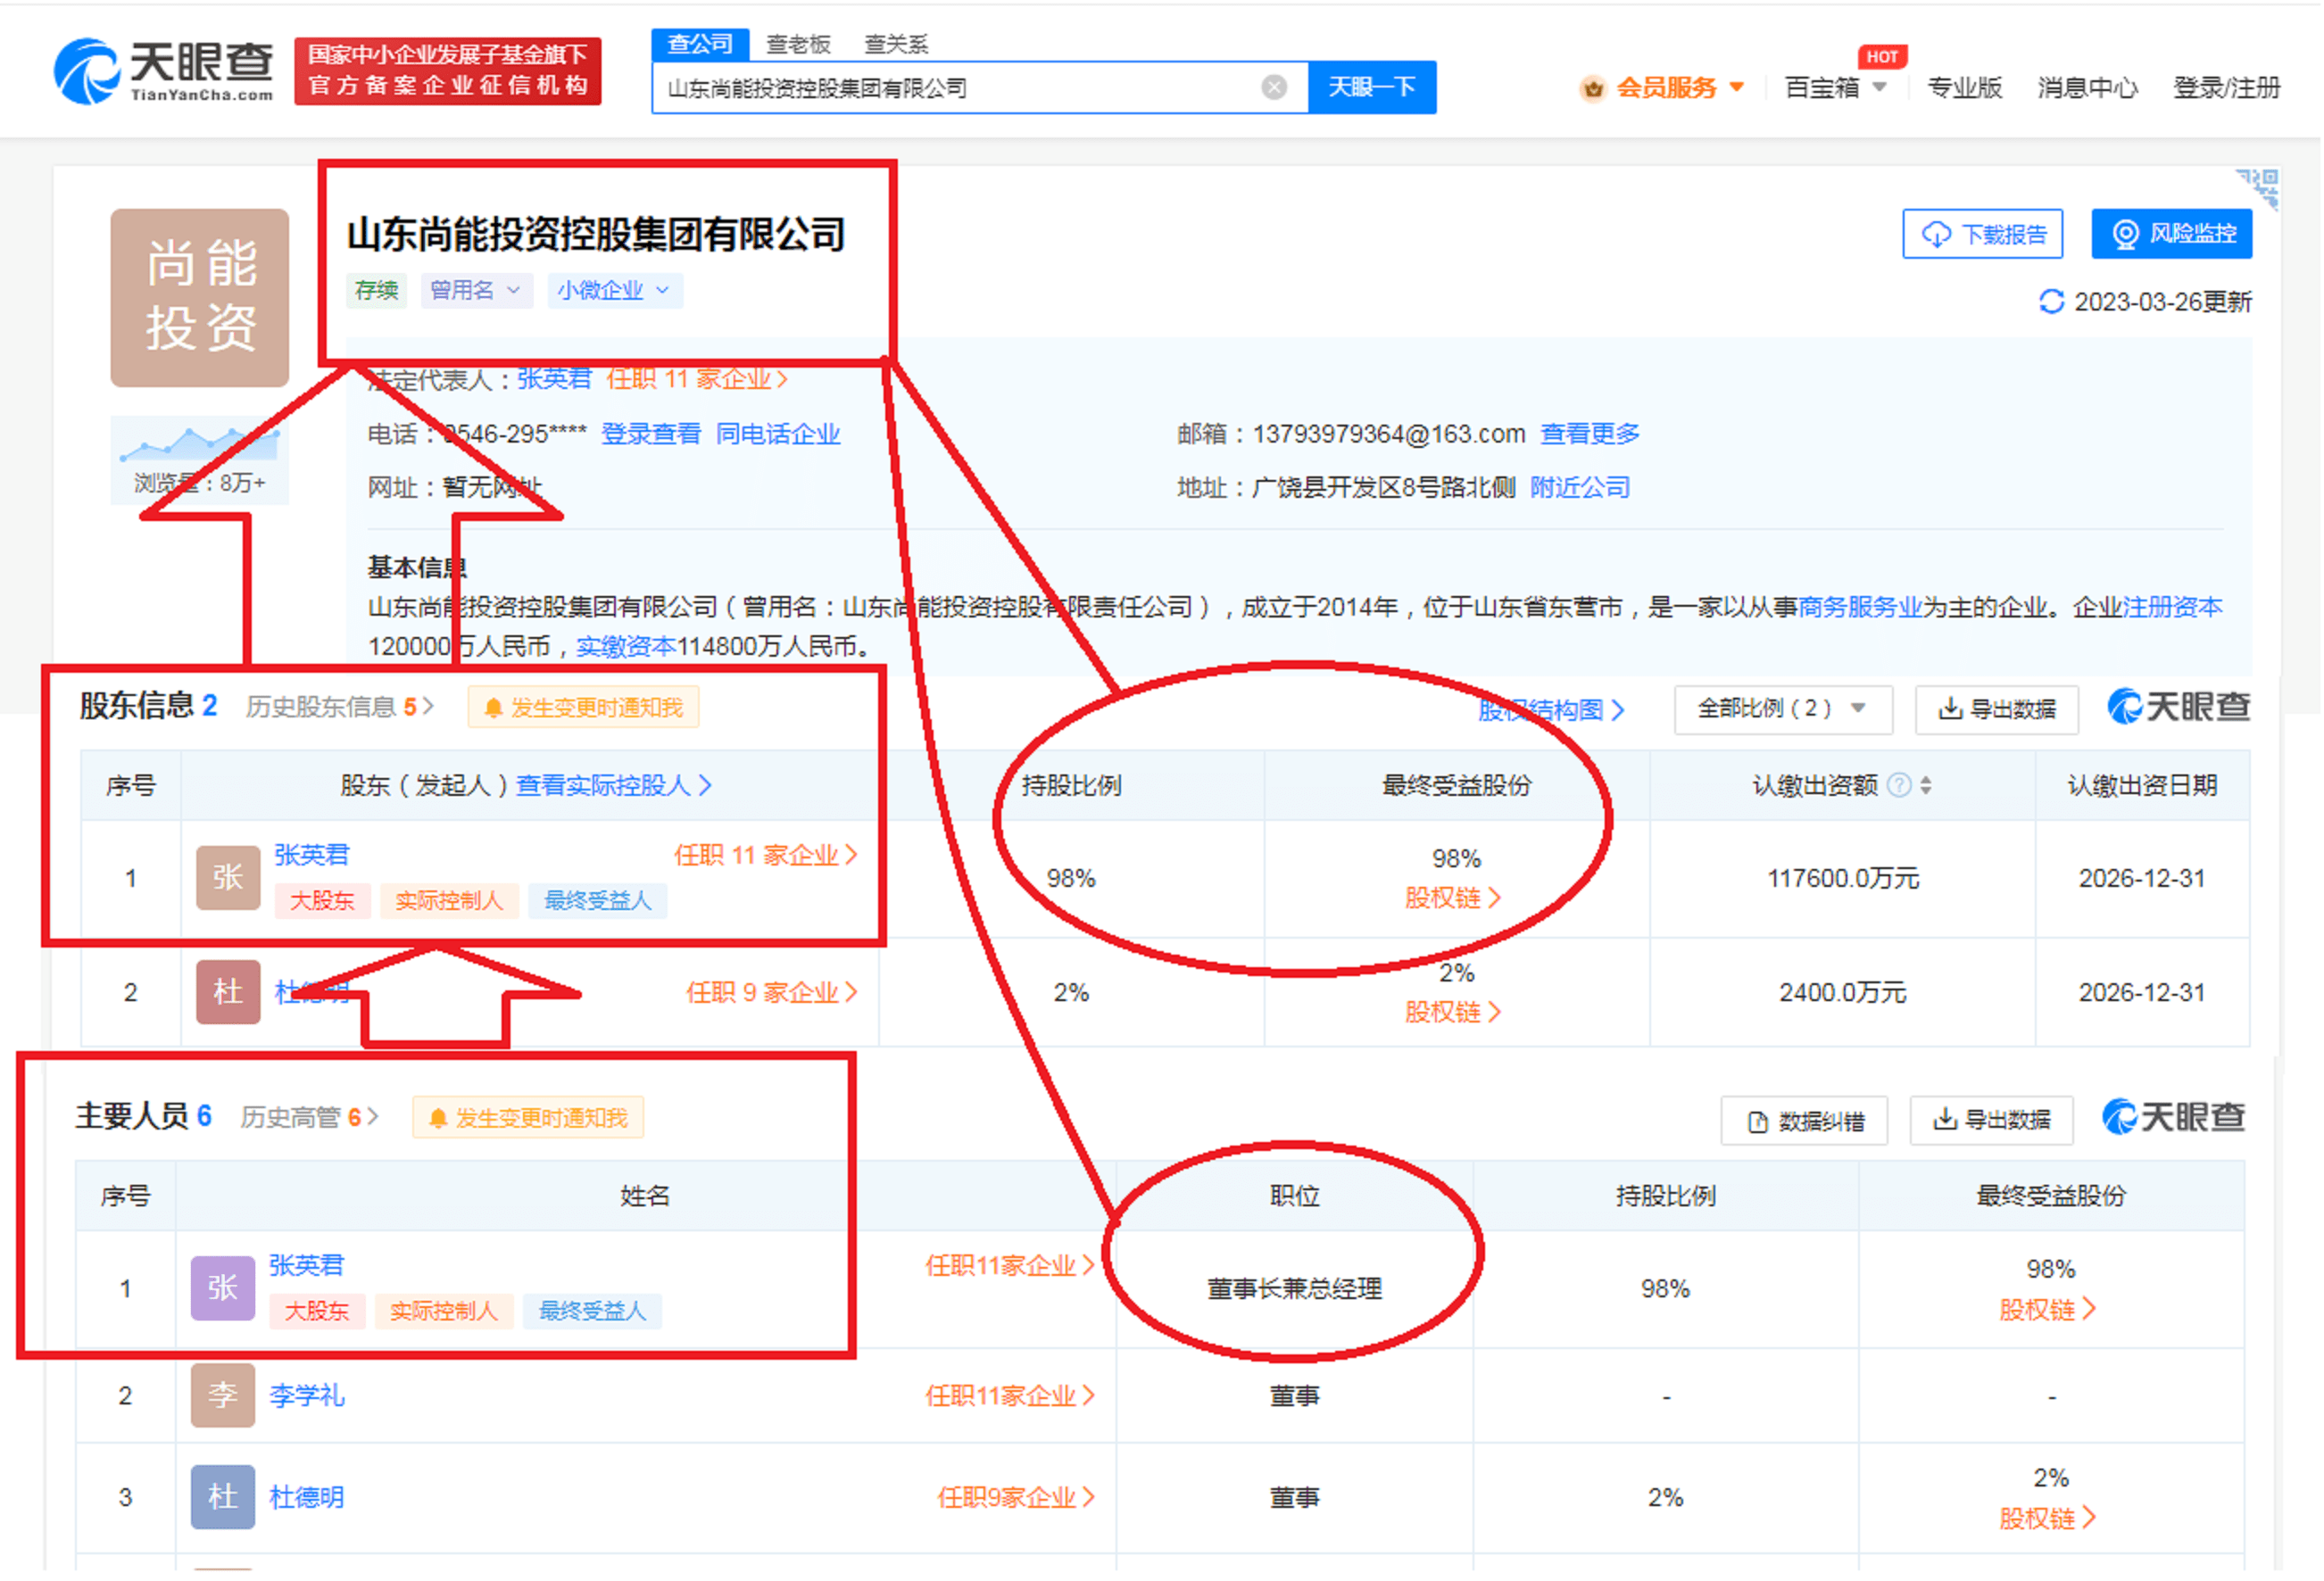2324x1581 pixels.
Task: Click the 最终受益人 tag in shareholder row 1
Action: [x=598, y=902]
